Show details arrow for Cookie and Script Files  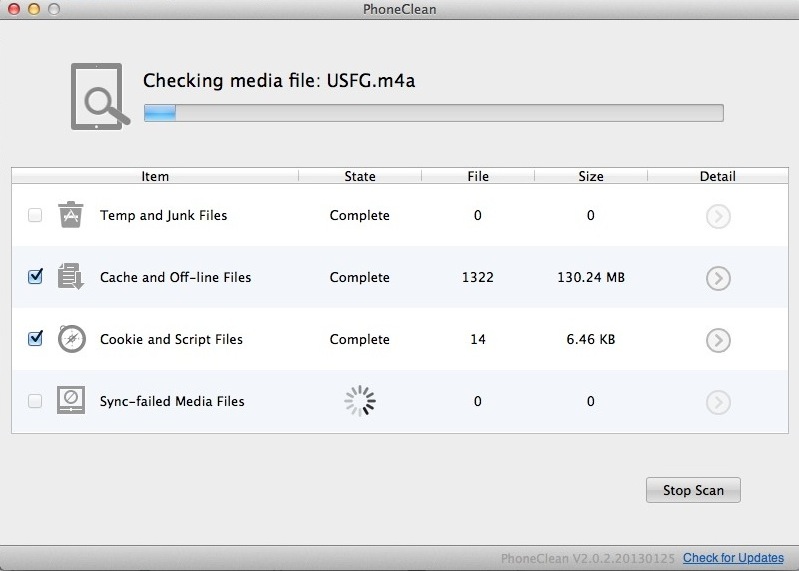[x=717, y=340]
